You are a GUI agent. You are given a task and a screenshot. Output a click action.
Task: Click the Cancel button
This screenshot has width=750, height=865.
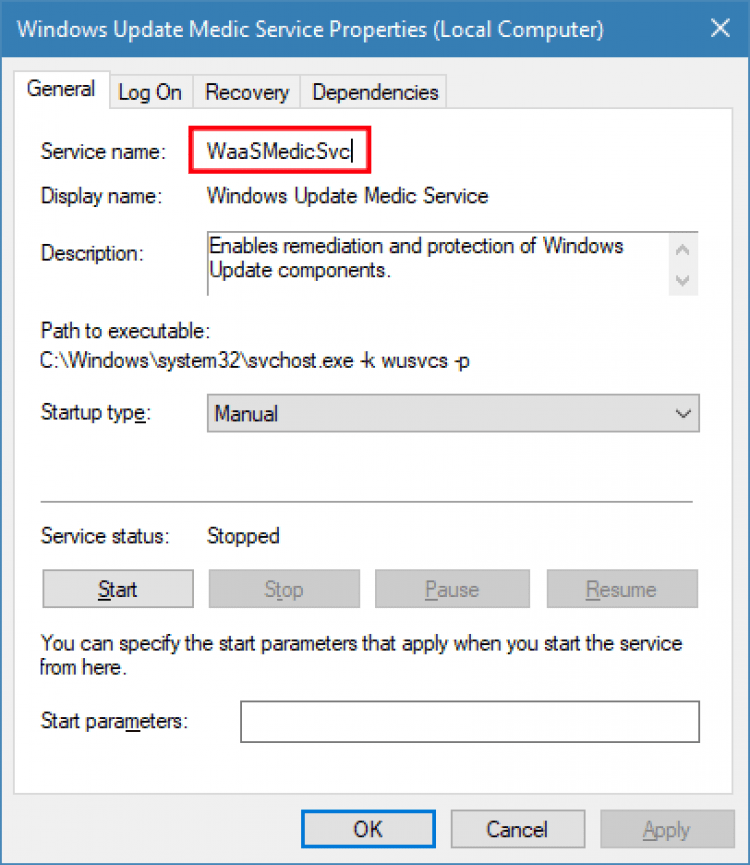(516, 829)
